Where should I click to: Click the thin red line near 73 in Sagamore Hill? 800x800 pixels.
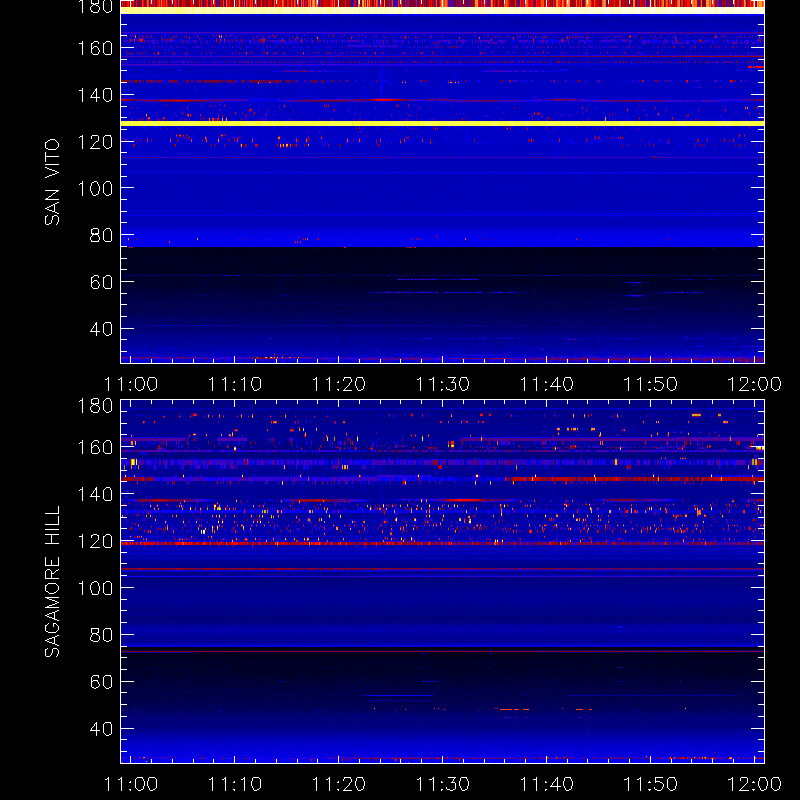(x=442, y=652)
